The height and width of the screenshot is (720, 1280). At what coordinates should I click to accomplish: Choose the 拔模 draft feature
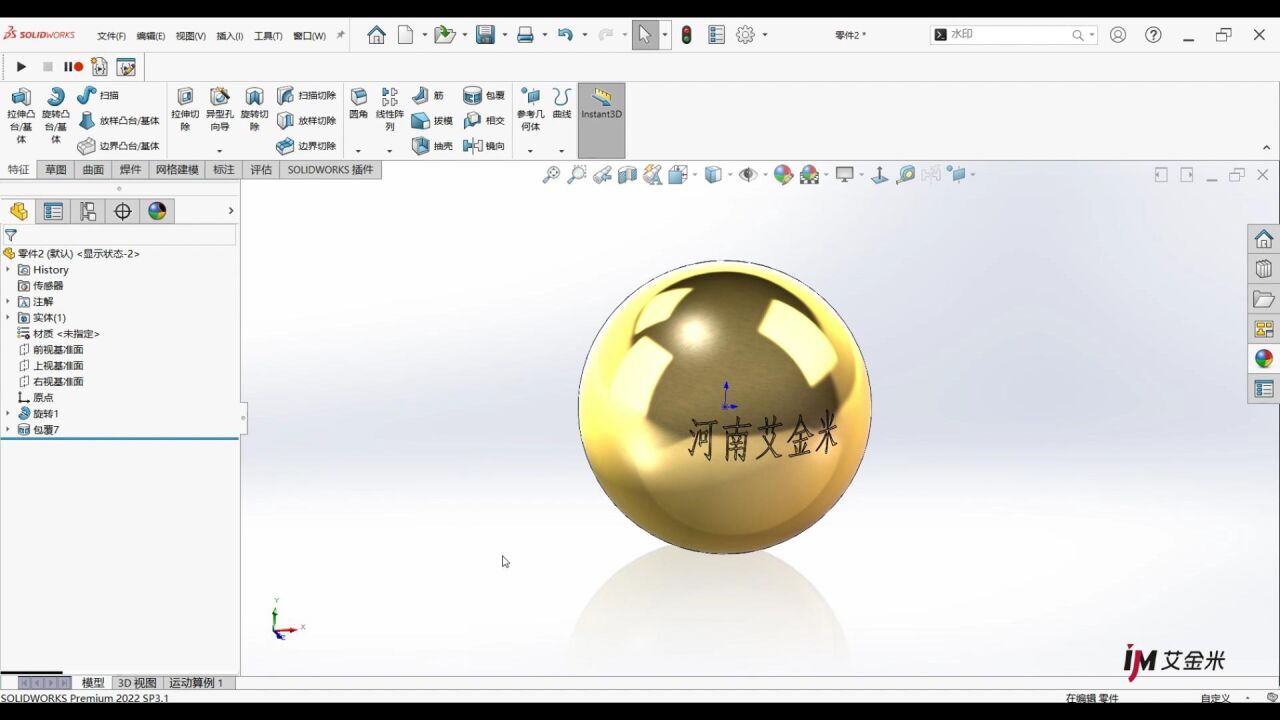(x=432, y=121)
